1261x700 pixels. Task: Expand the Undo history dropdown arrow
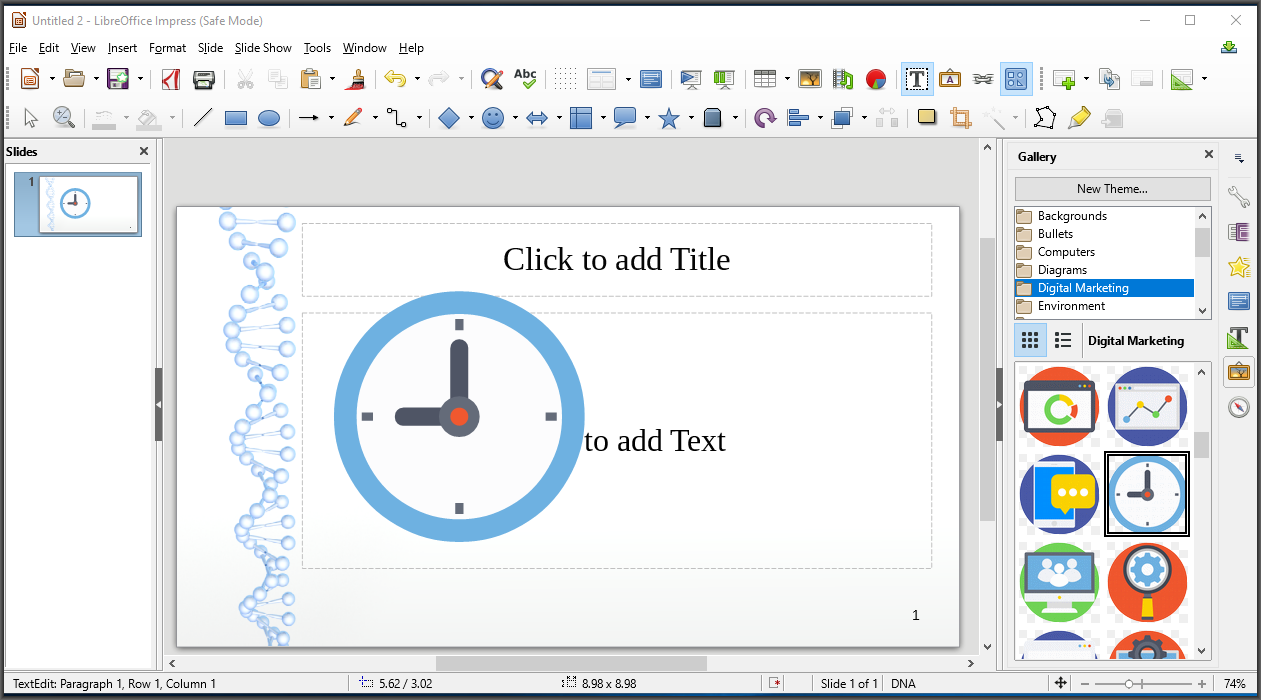coord(417,79)
